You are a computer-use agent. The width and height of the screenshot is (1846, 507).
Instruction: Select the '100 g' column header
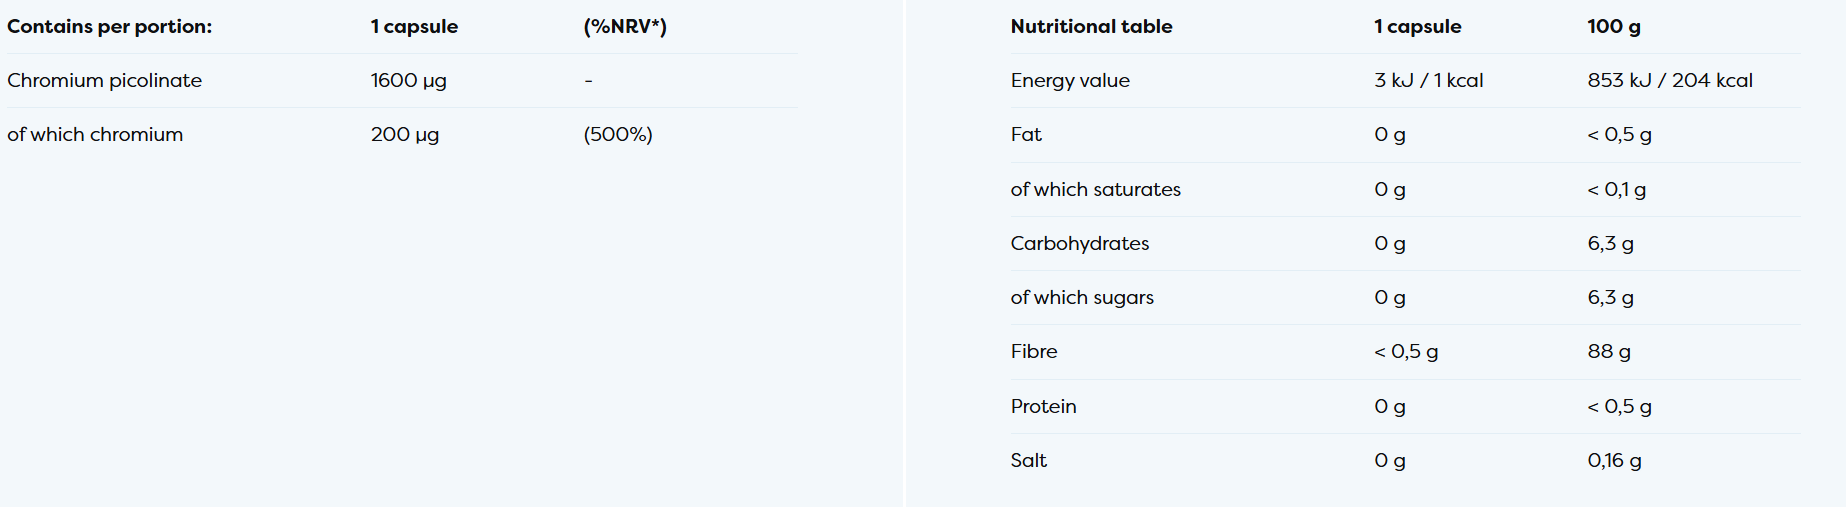1613,27
